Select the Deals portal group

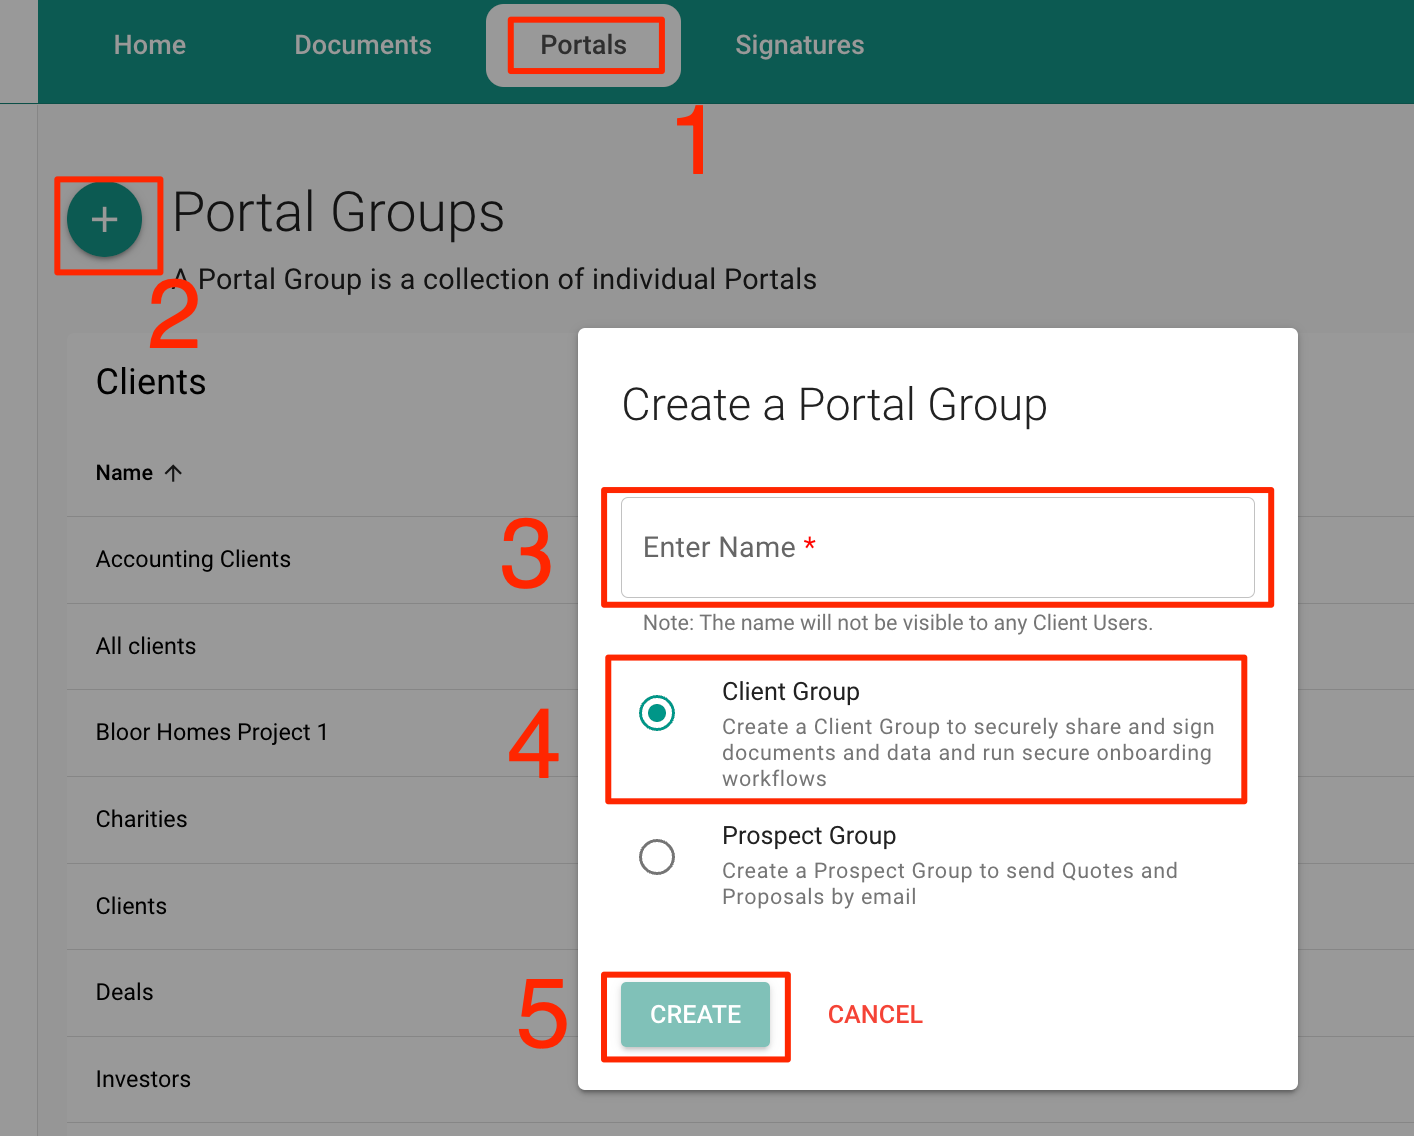[x=125, y=992]
